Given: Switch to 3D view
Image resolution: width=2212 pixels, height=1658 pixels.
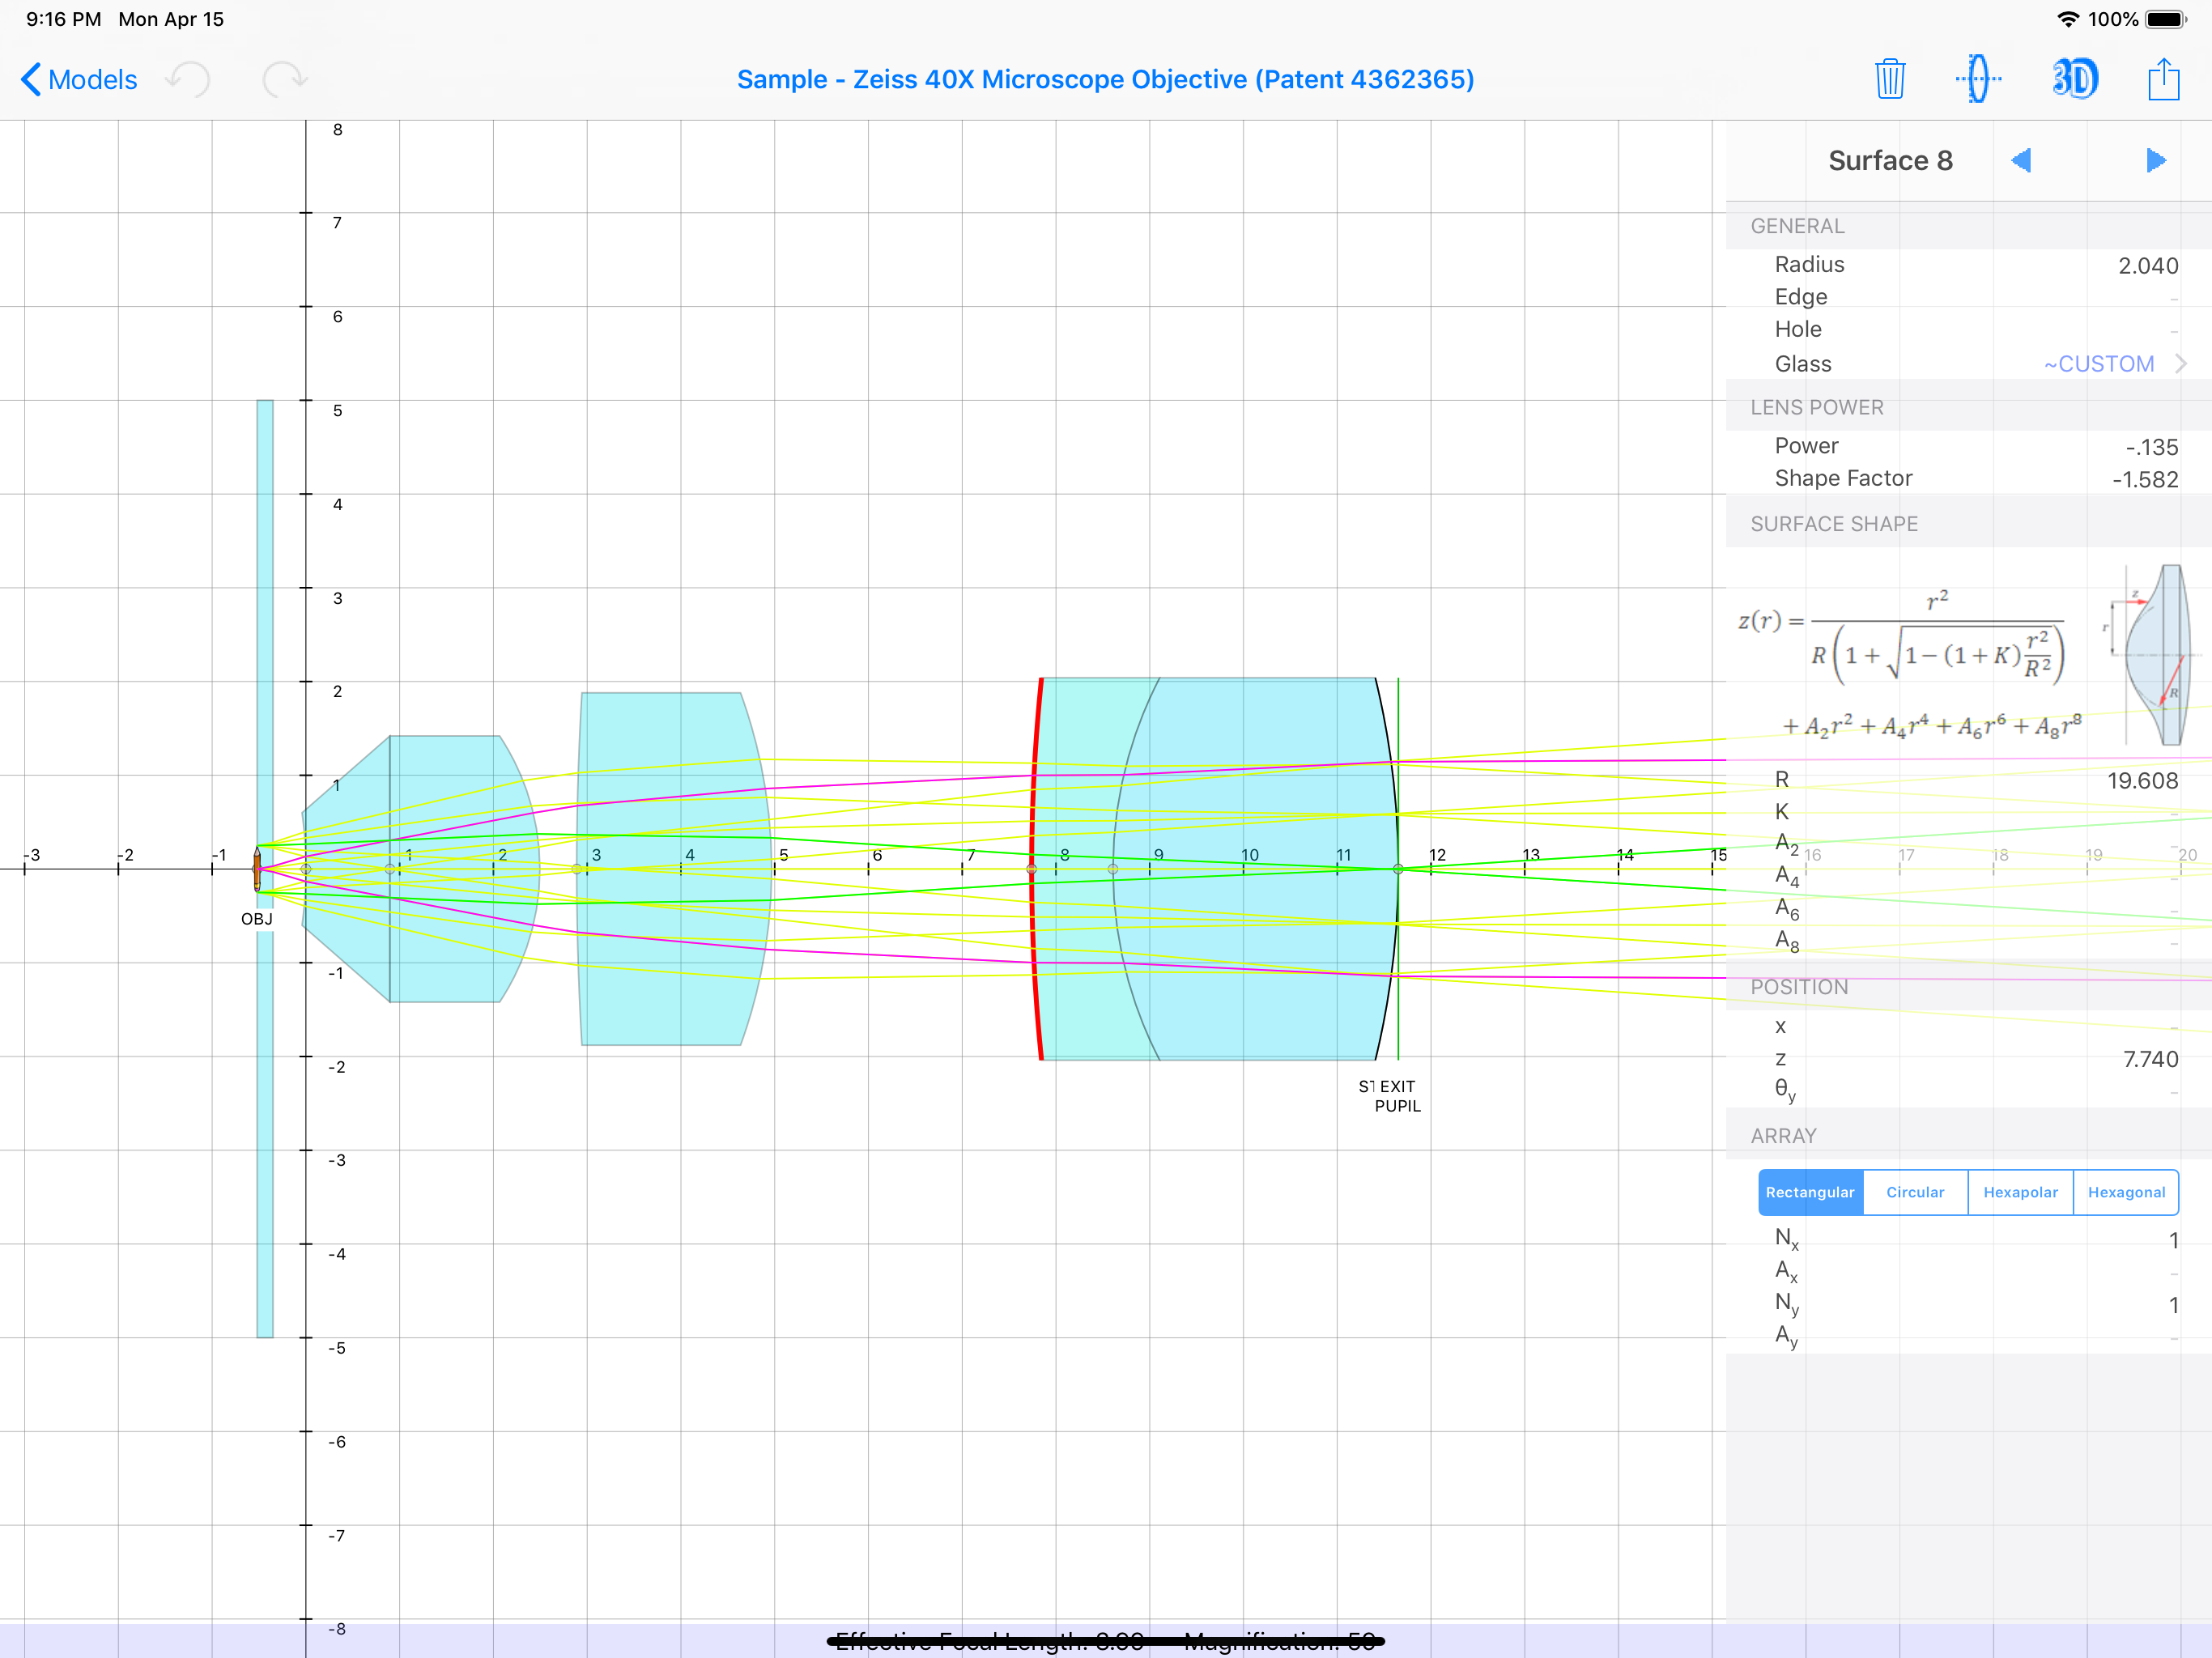Looking at the screenshot, I should point(2075,79).
